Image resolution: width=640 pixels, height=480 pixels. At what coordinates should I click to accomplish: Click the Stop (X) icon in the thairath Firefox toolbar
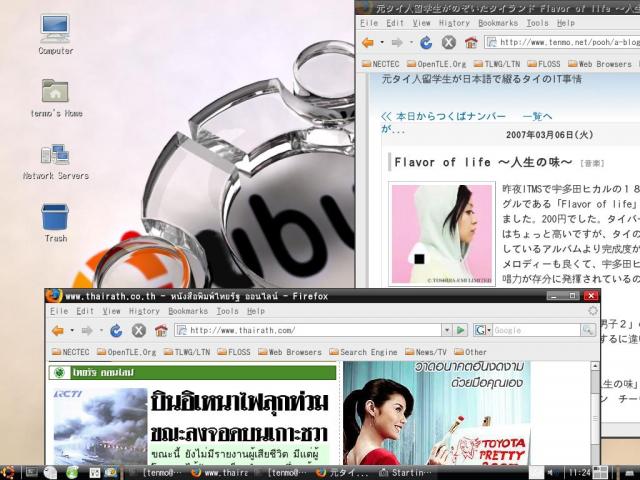click(139, 331)
